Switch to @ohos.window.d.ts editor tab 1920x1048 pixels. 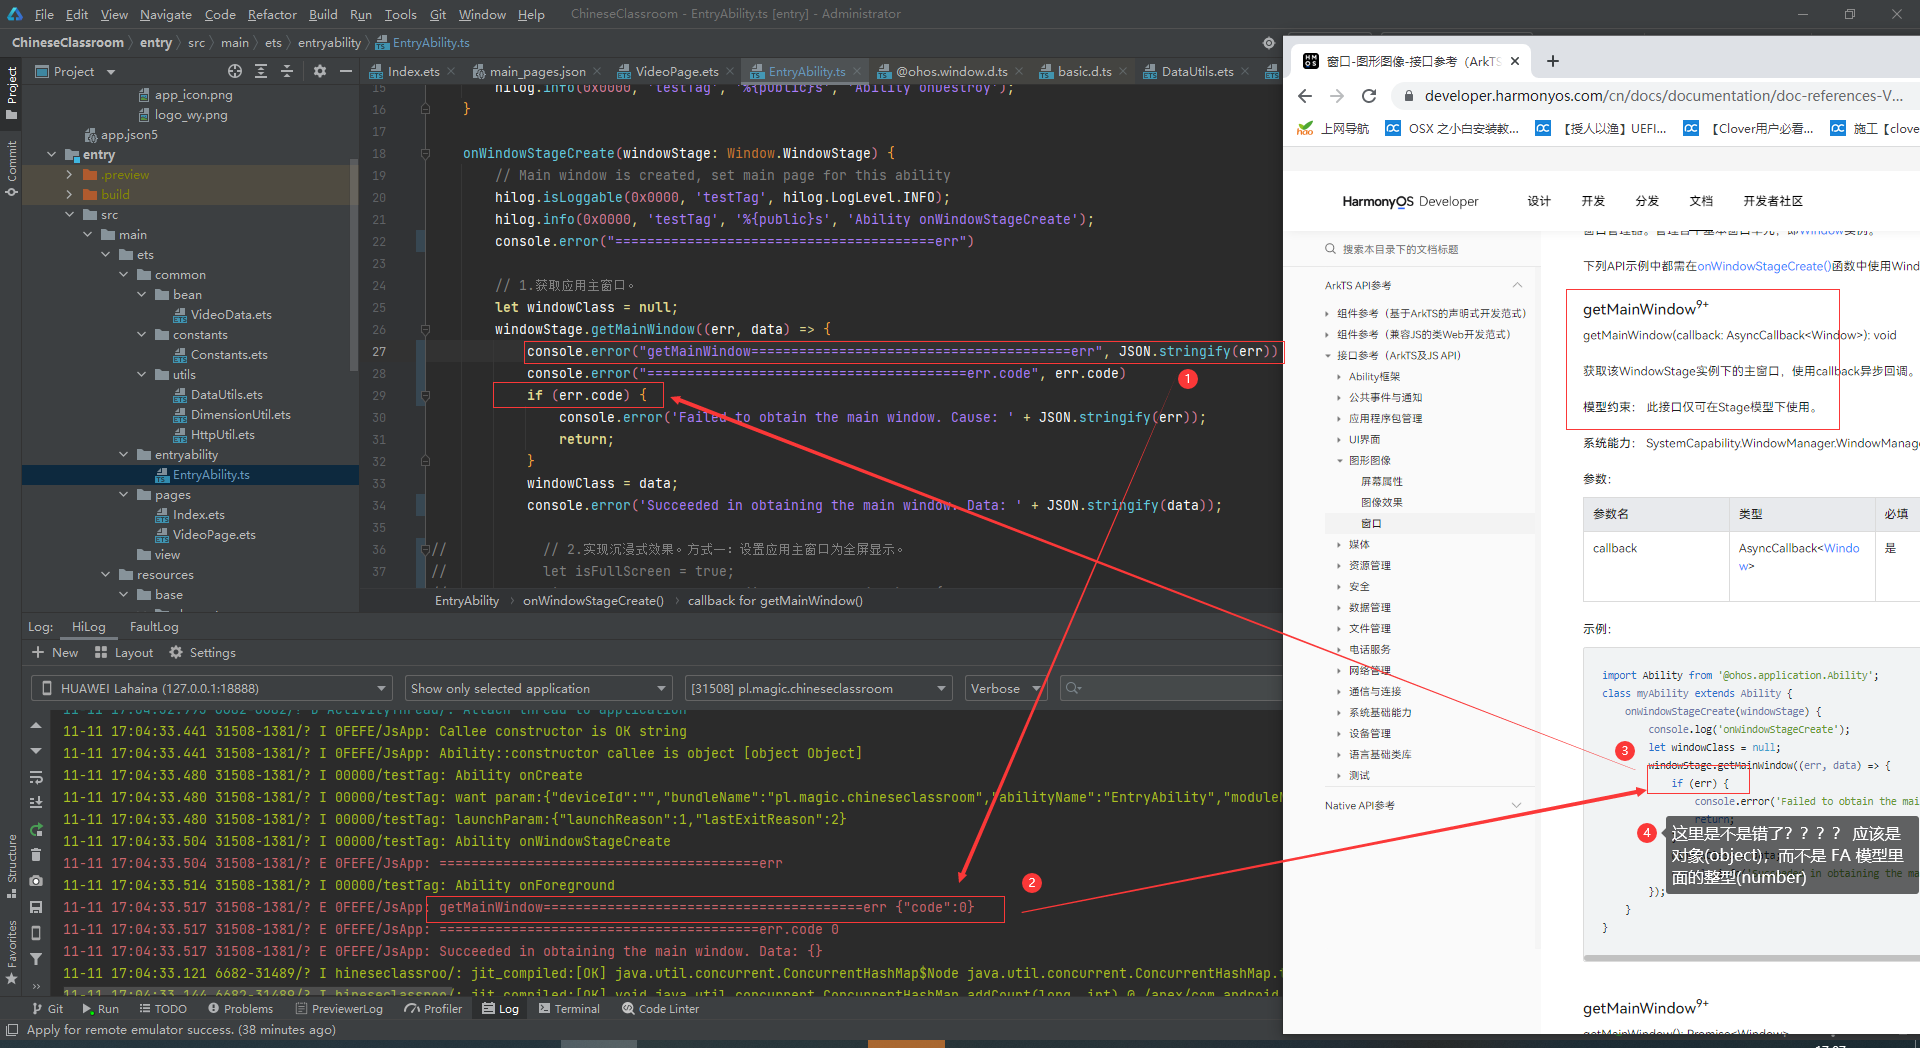[951, 72]
